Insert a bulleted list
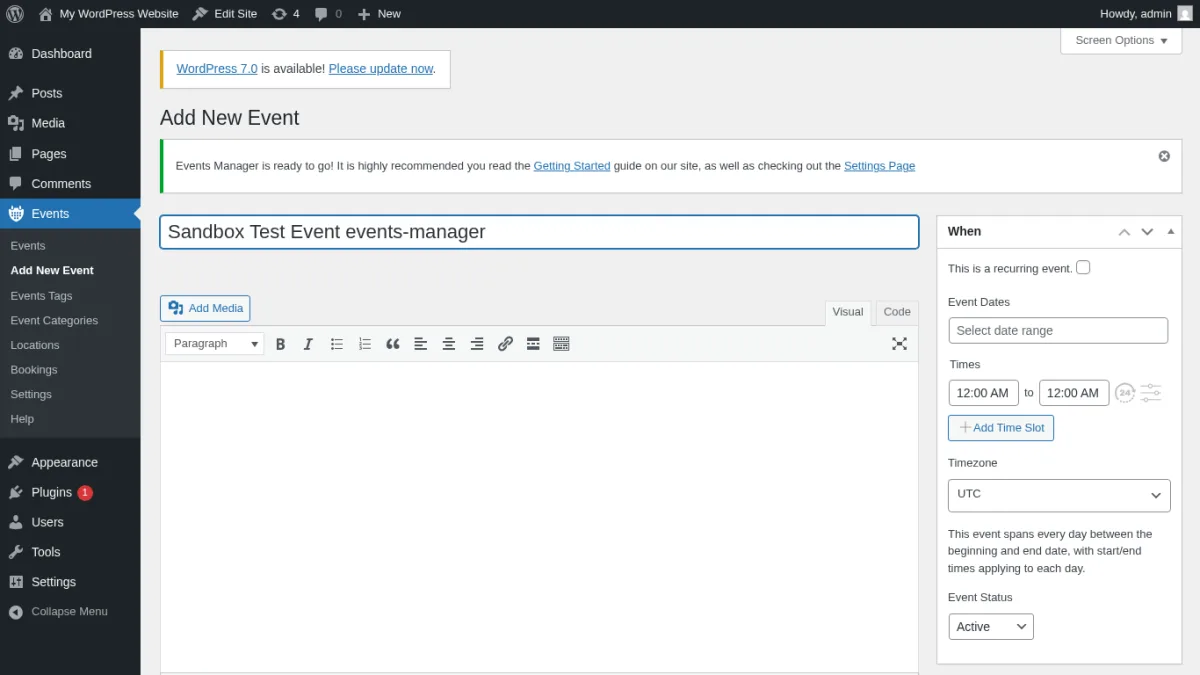Screen dimensions: 1200x675 [337, 344]
